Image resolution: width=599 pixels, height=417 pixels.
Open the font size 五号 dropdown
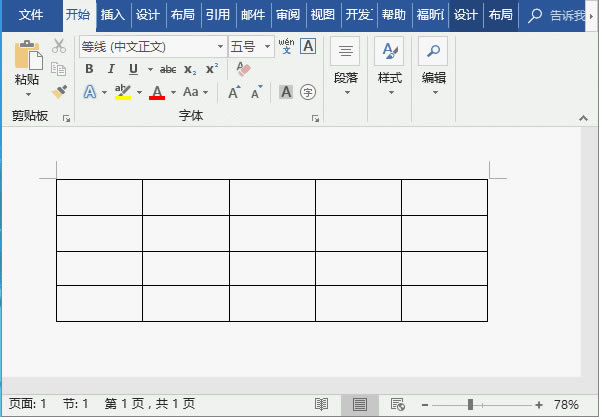(267, 47)
